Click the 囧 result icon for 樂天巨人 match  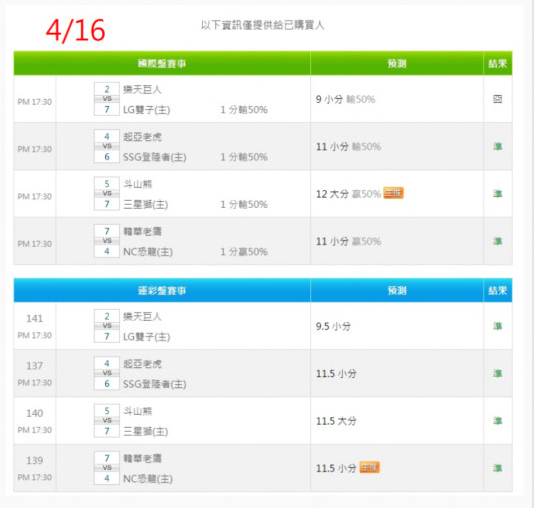point(497,99)
